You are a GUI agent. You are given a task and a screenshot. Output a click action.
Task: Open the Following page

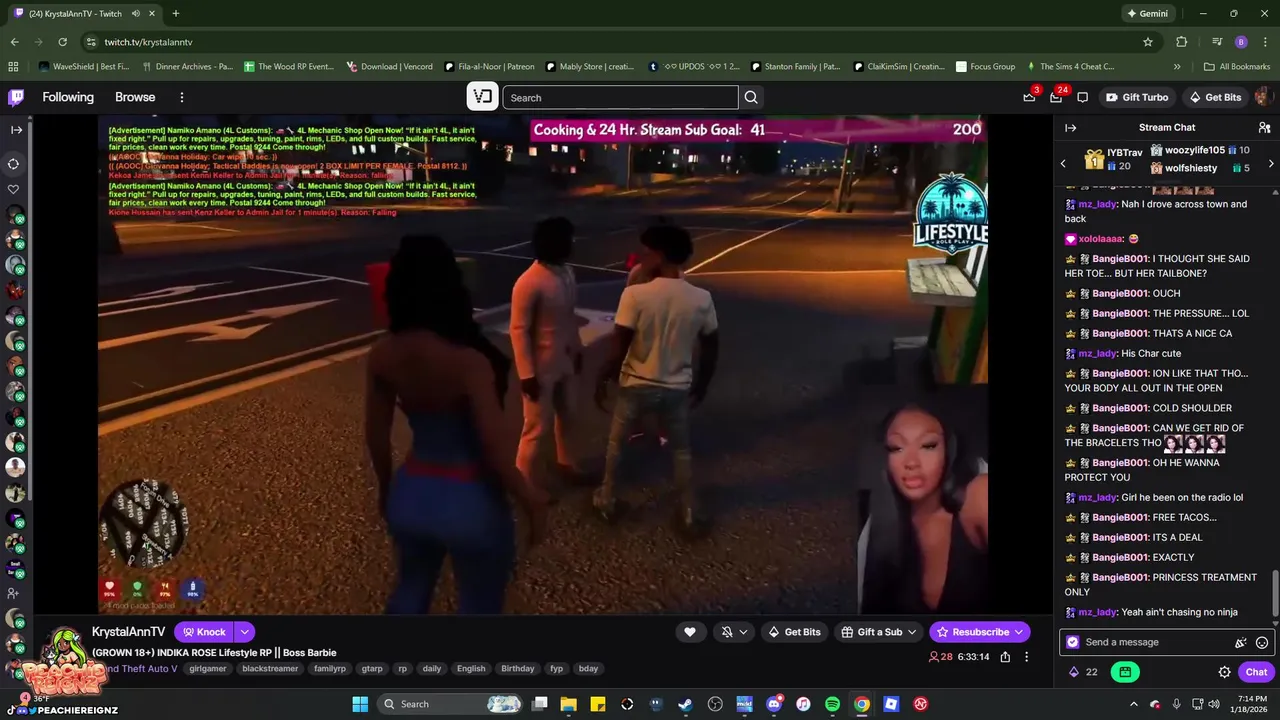point(68,97)
